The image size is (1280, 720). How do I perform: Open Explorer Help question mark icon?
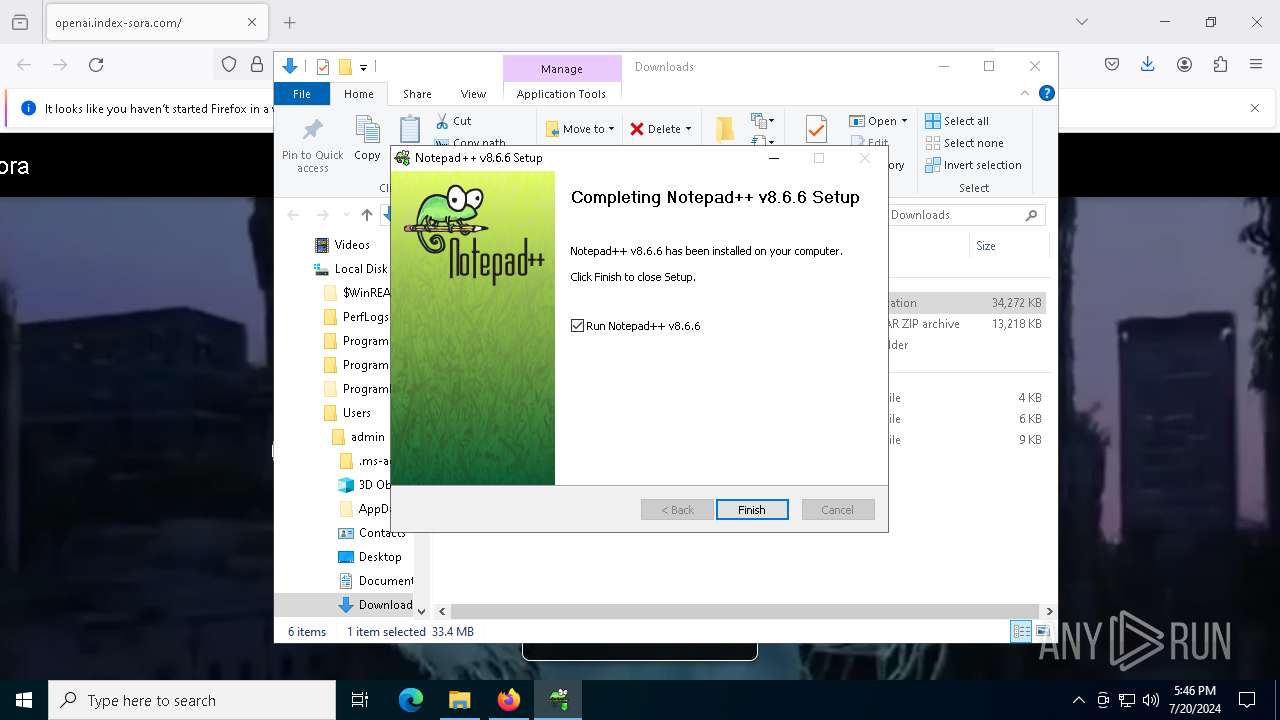click(1046, 93)
